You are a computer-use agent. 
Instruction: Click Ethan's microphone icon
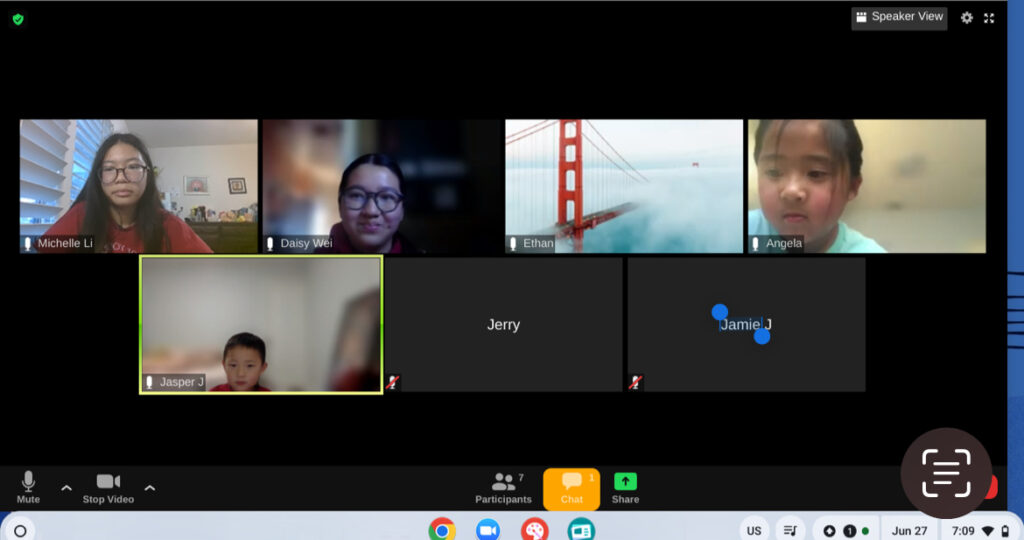pos(513,244)
